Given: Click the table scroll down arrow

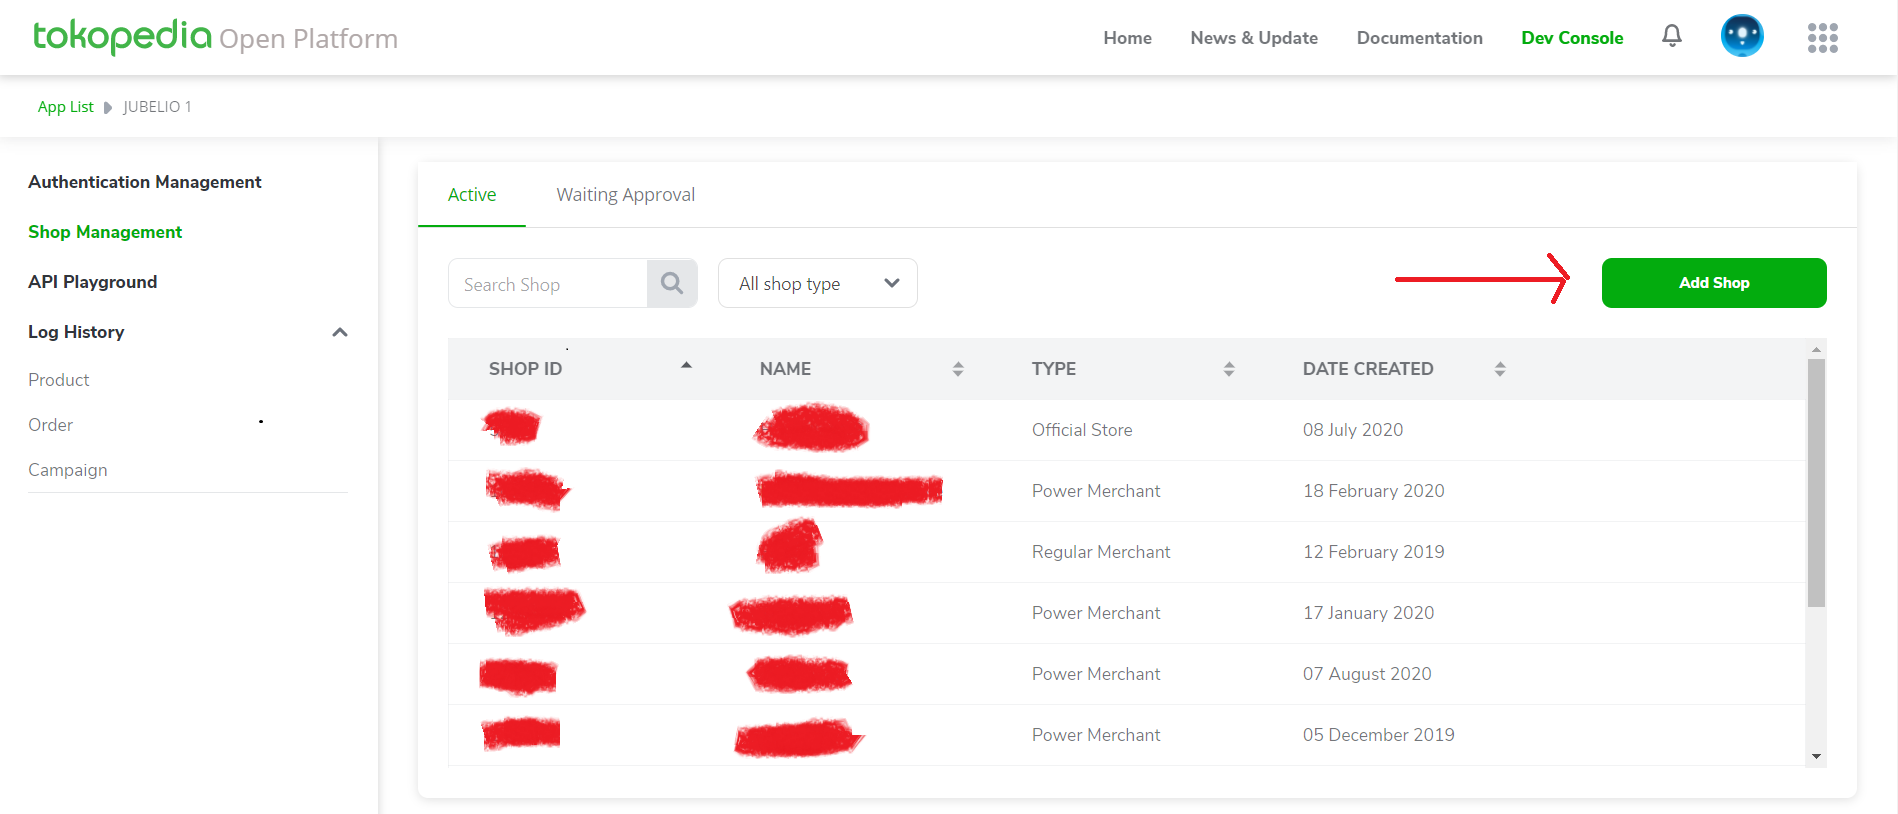Looking at the screenshot, I should (1816, 757).
